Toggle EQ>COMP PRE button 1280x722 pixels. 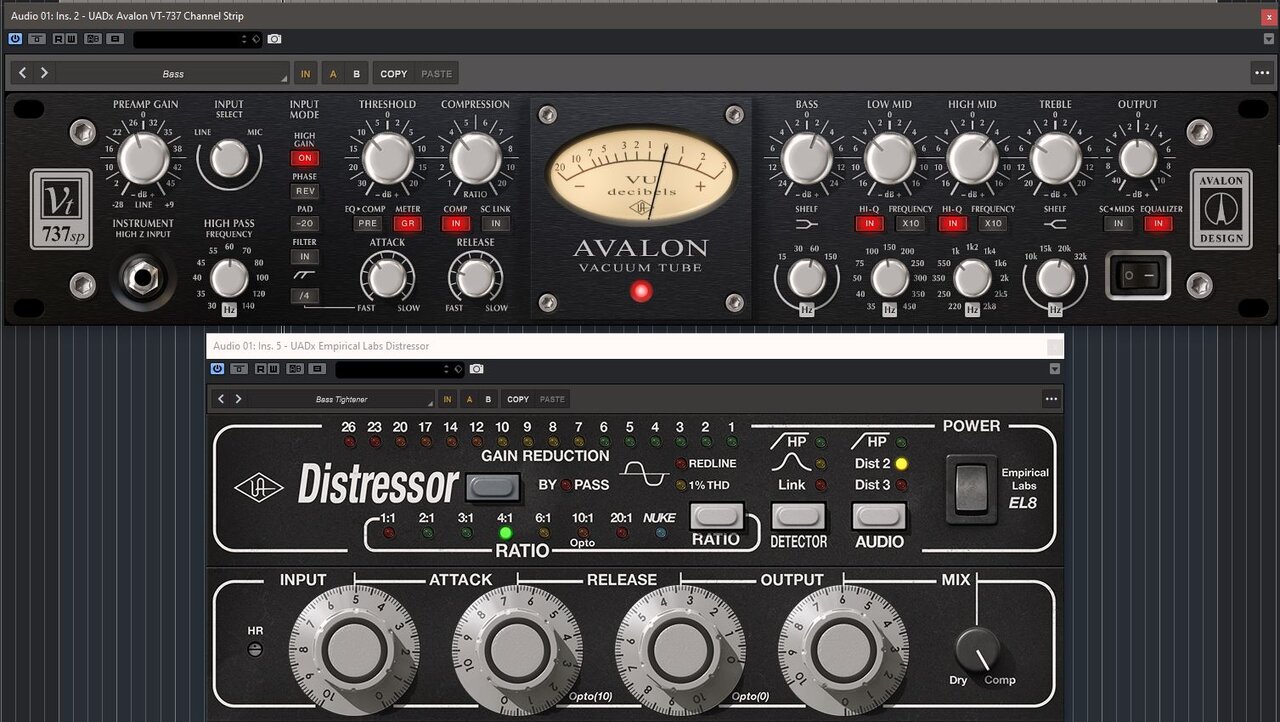pos(367,224)
